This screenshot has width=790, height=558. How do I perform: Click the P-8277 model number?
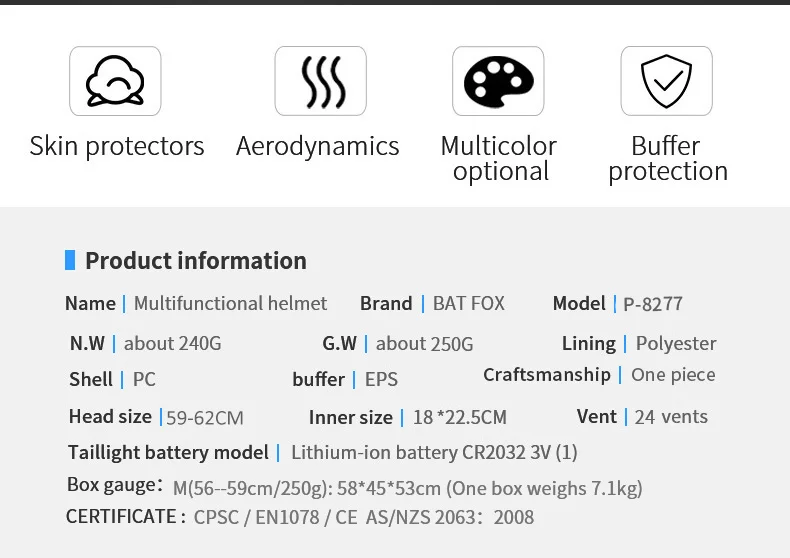(653, 304)
